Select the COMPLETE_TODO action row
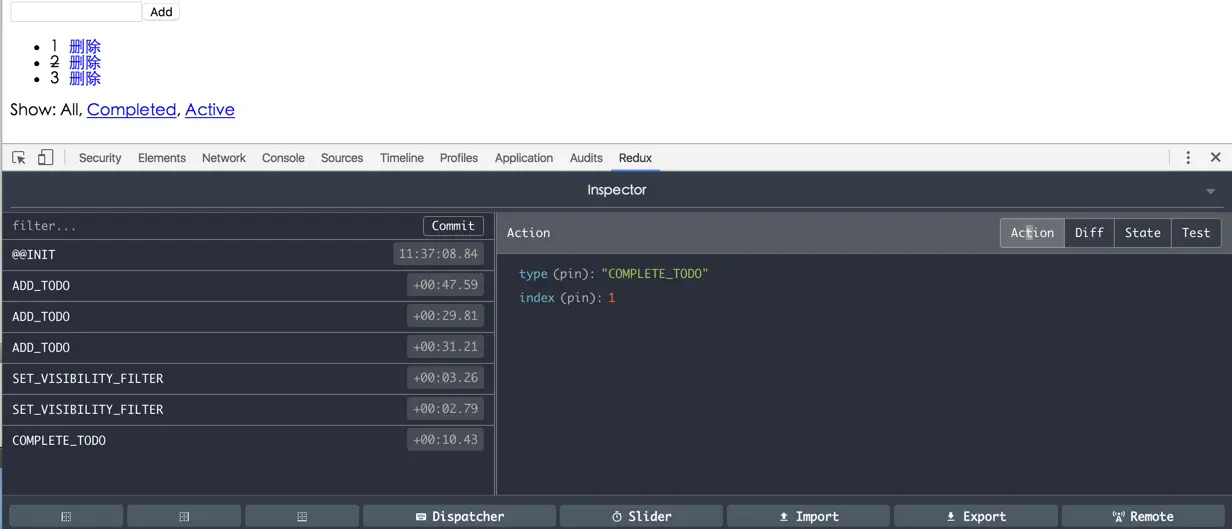 [248, 441]
